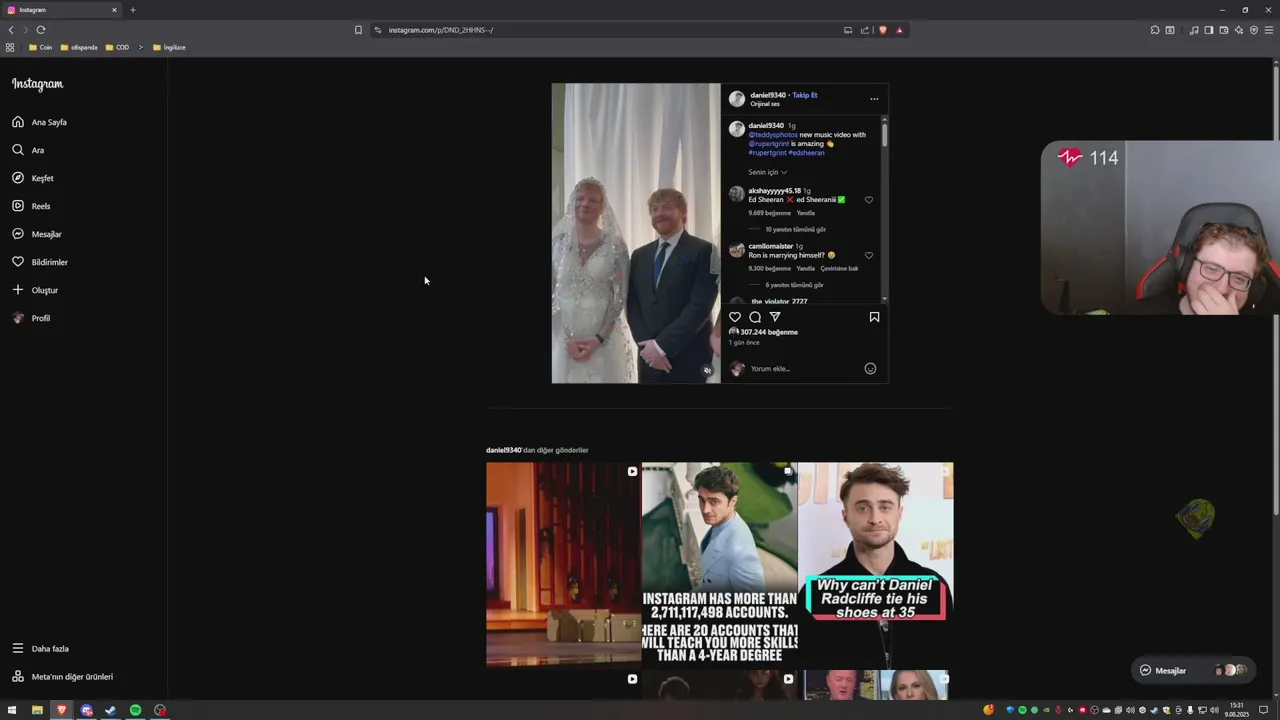
Task: Show all 10 replies under akshayyyyy45.18
Action: (x=795, y=229)
